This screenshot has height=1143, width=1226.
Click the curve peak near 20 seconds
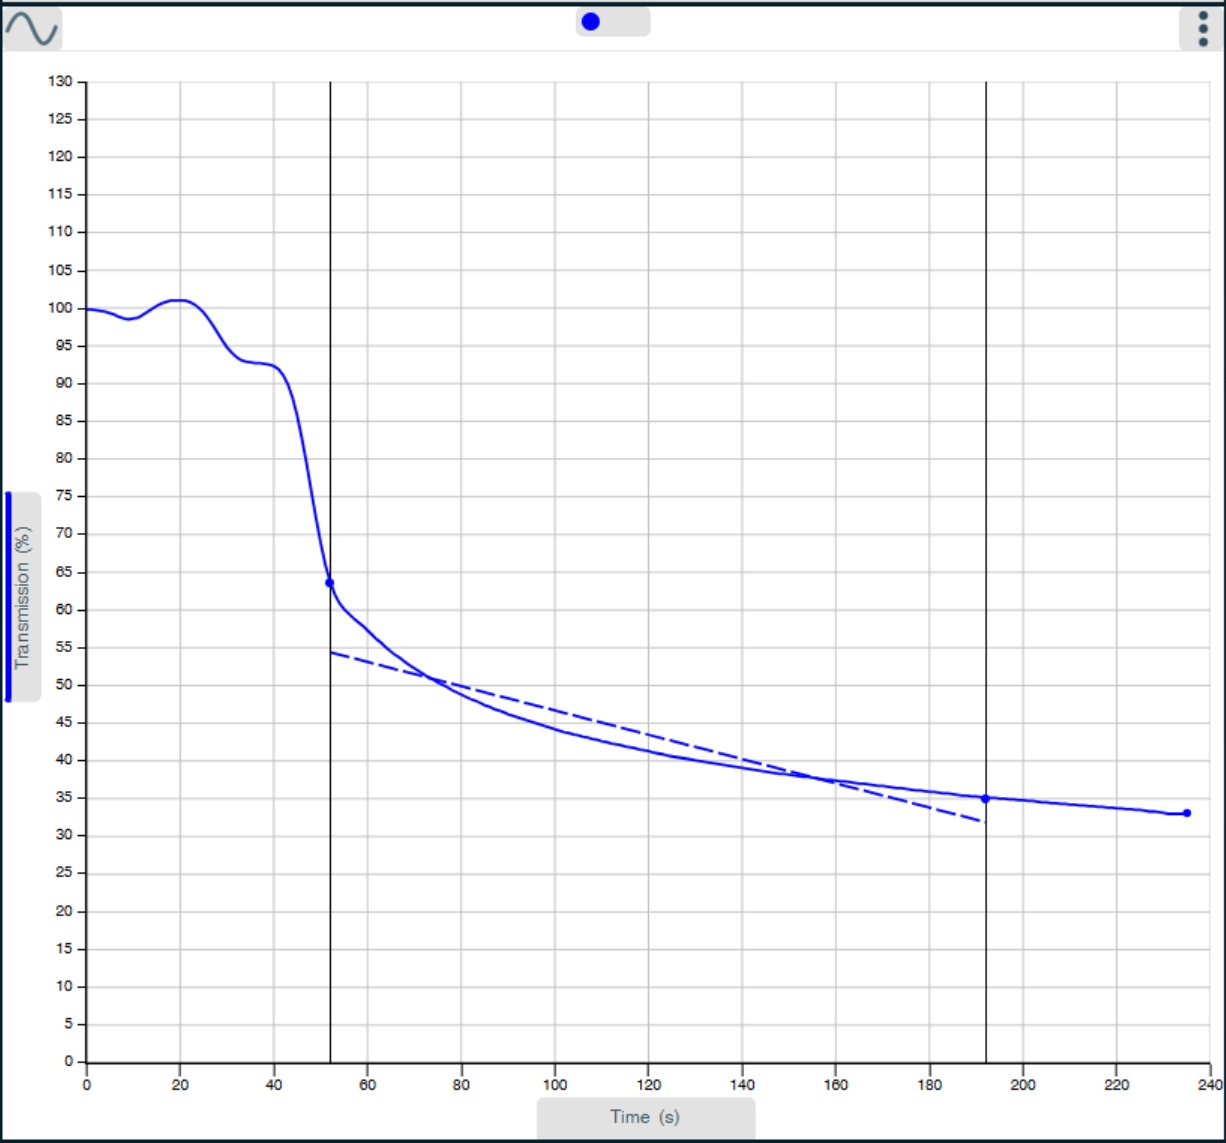tap(180, 300)
